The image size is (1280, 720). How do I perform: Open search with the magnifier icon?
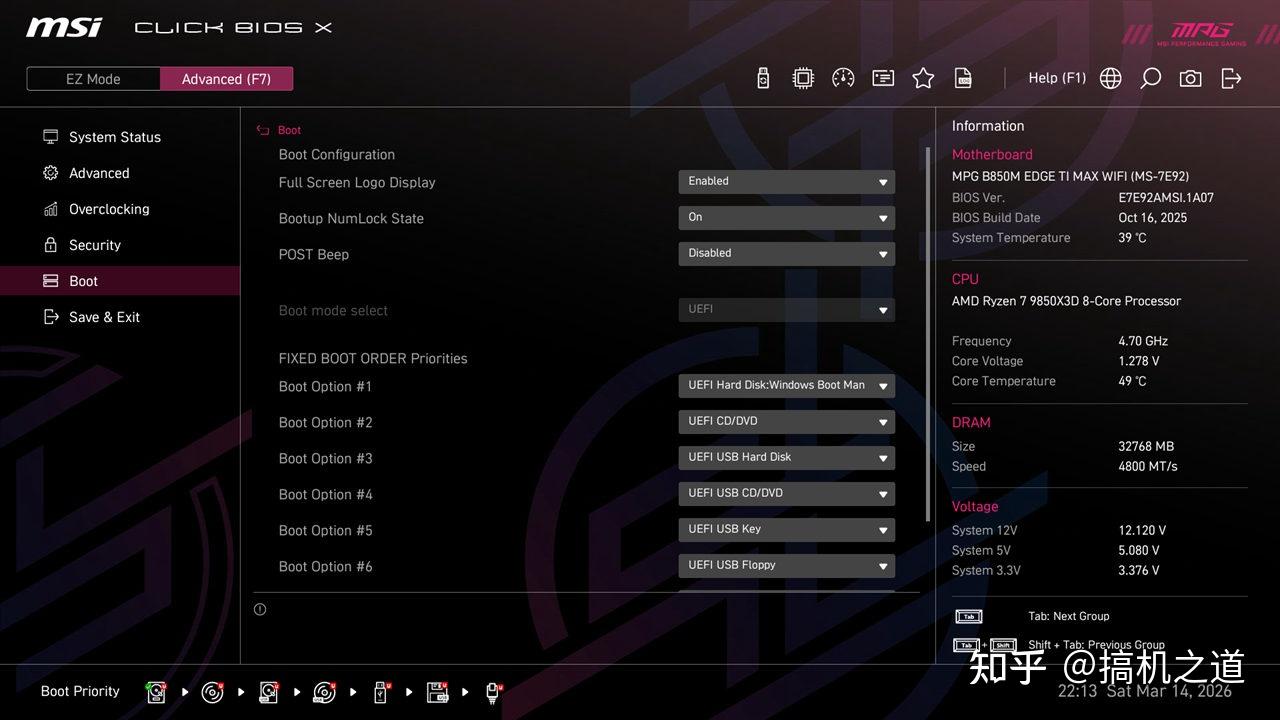pos(1151,78)
